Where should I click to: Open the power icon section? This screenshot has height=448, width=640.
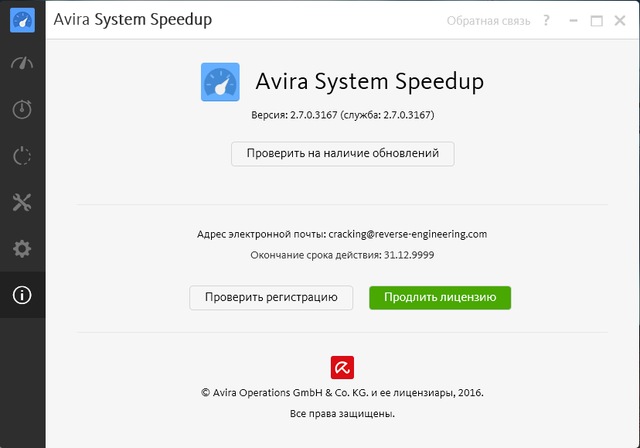22,156
